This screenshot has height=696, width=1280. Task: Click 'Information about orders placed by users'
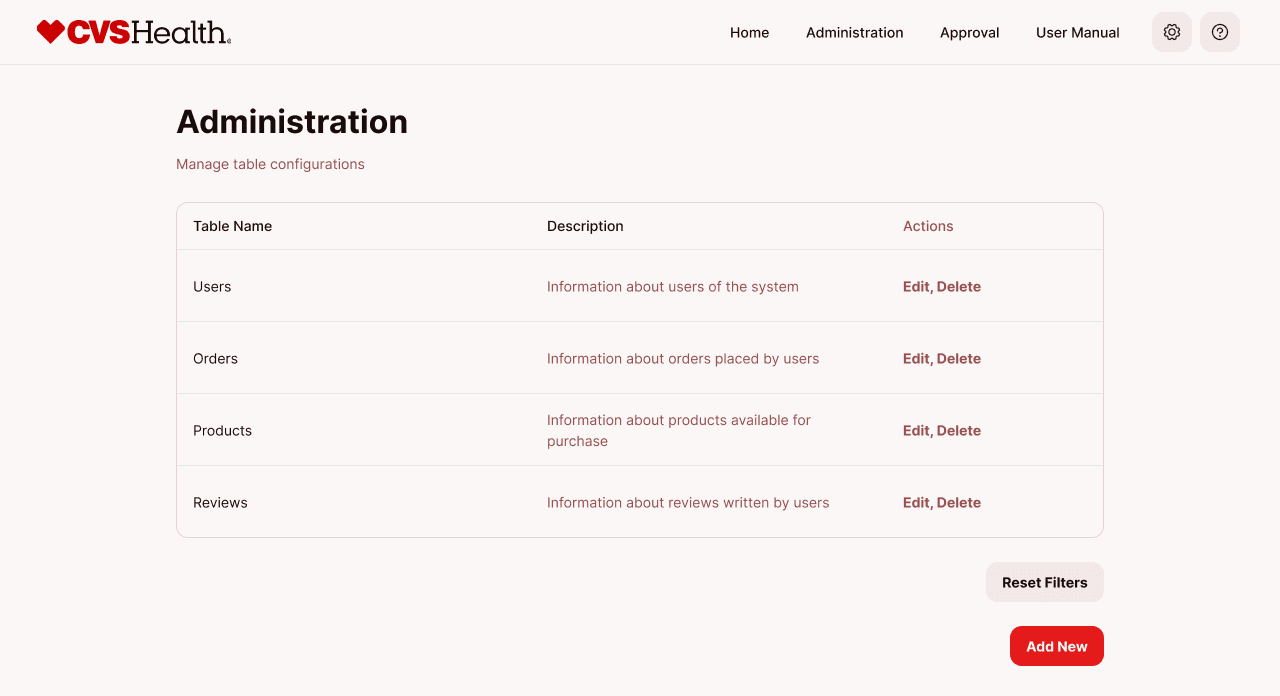[683, 358]
